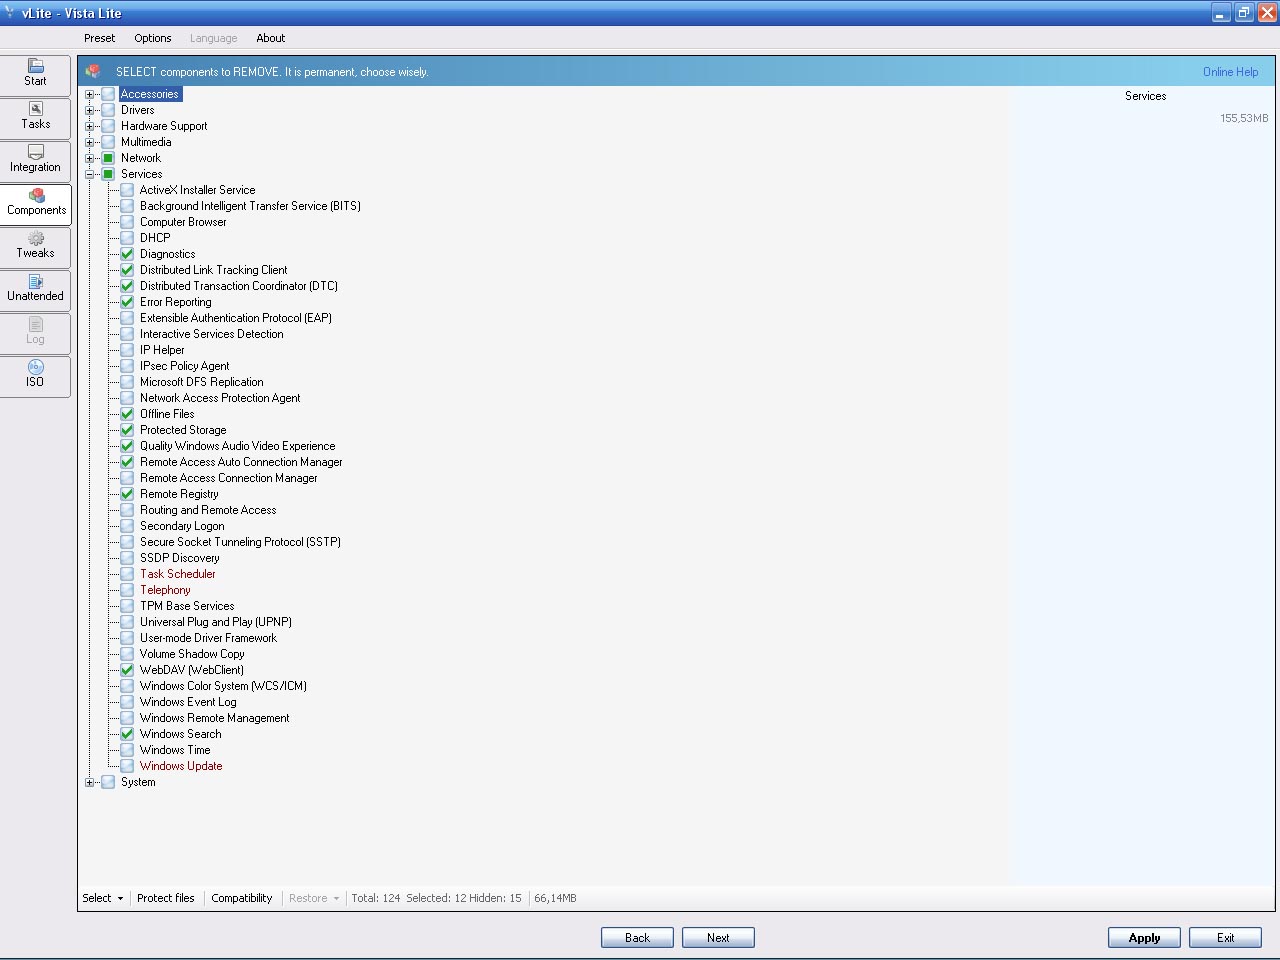Select the Components sidebar button
Viewport: 1280px width, 960px height.
click(x=35, y=204)
